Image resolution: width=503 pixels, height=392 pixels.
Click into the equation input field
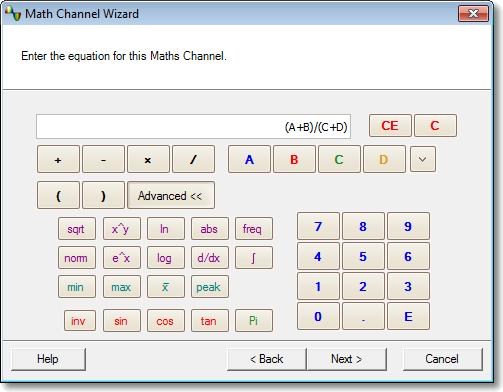(193, 127)
